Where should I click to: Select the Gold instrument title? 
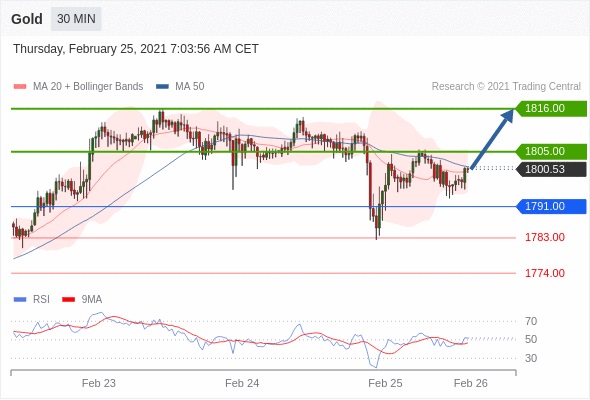[x=27, y=19]
